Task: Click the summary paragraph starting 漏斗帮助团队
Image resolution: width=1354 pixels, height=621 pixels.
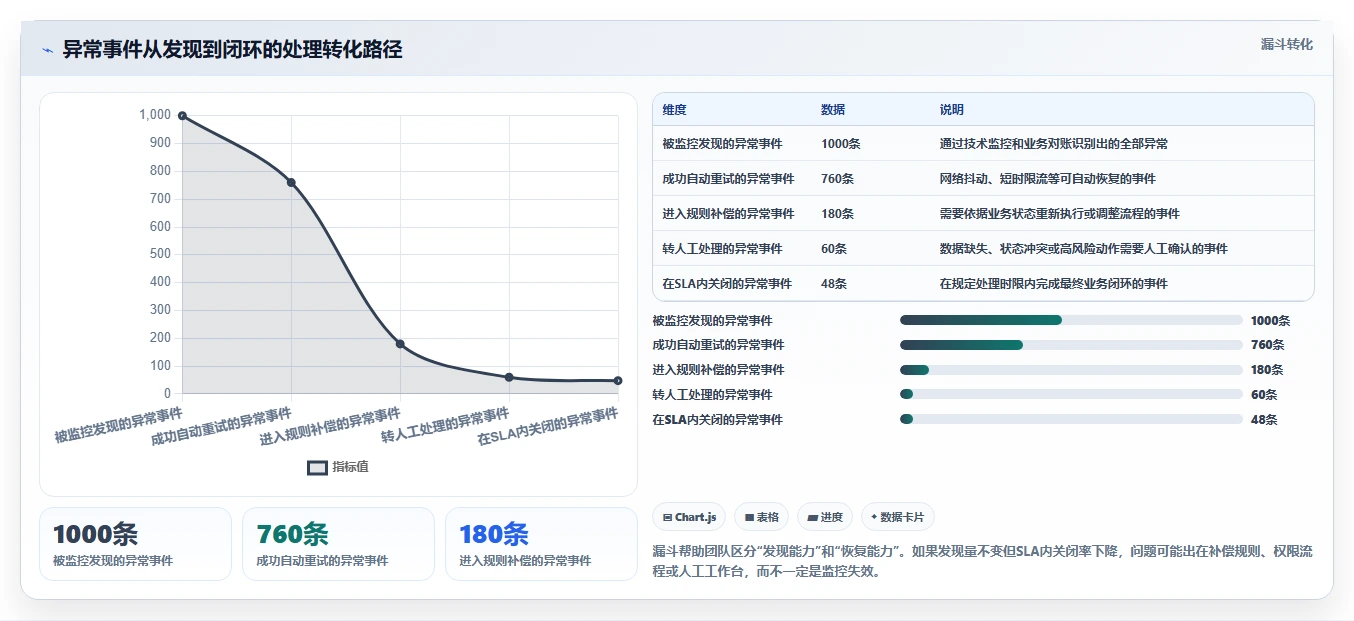Action: (x=982, y=562)
